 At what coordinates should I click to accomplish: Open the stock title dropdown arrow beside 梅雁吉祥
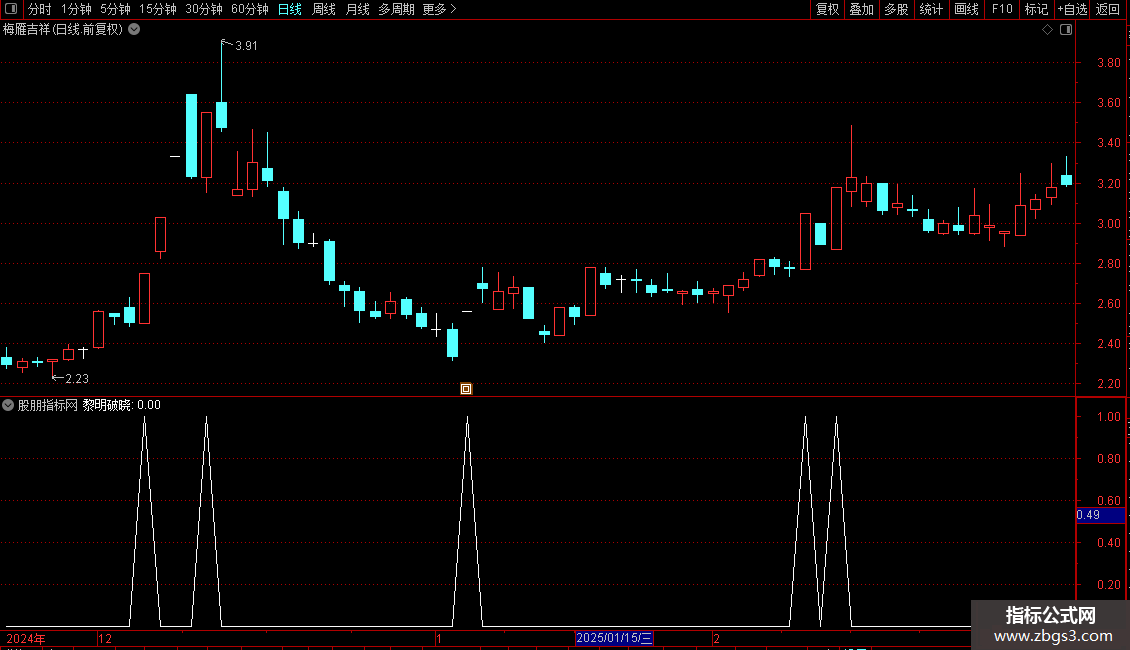[134, 30]
